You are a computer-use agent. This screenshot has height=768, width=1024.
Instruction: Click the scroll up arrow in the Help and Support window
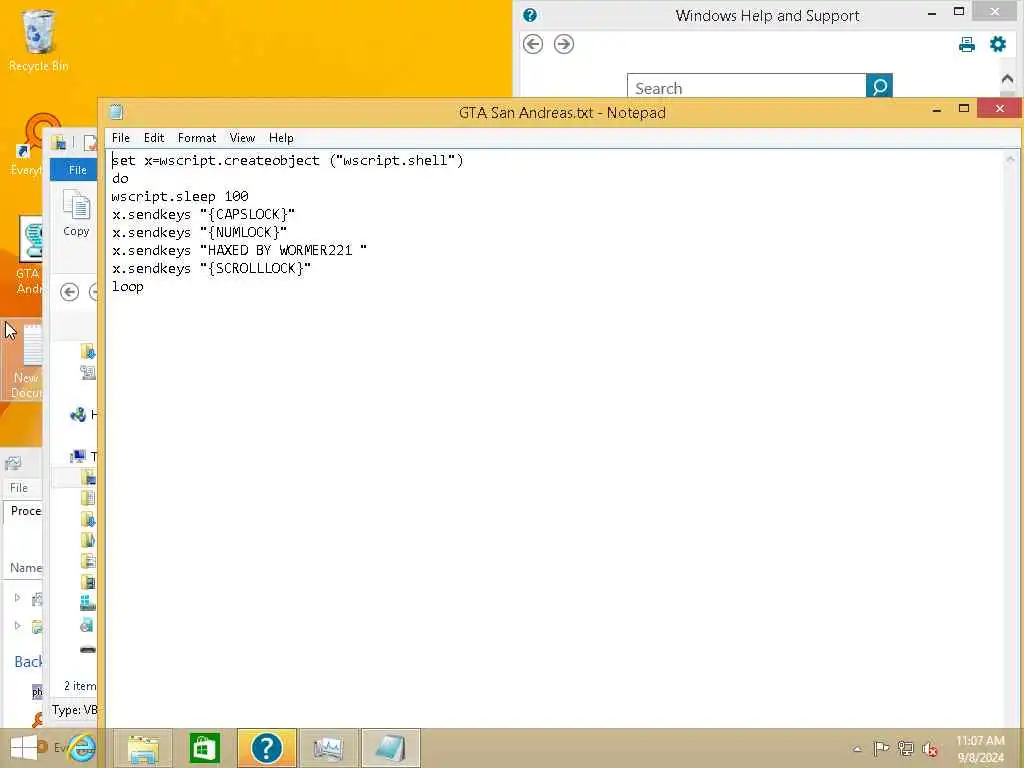click(x=1007, y=79)
